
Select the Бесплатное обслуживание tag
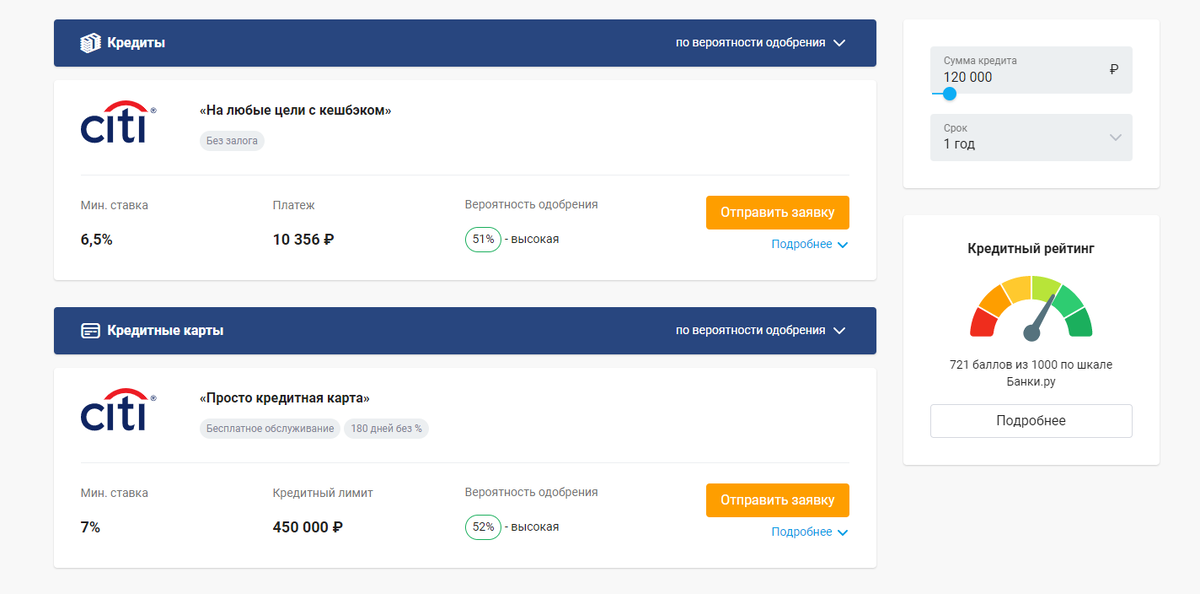(x=270, y=428)
